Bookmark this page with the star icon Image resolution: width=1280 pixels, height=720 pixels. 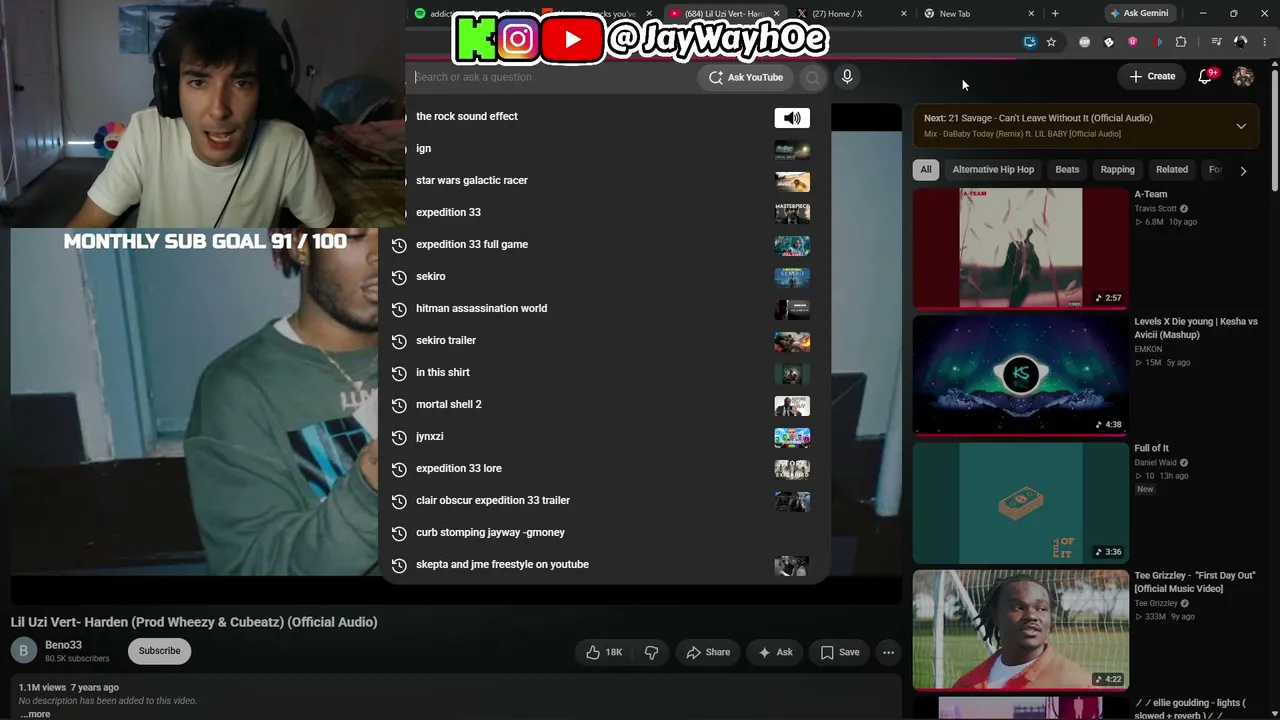pyautogui.click(x=1051, y=42)
